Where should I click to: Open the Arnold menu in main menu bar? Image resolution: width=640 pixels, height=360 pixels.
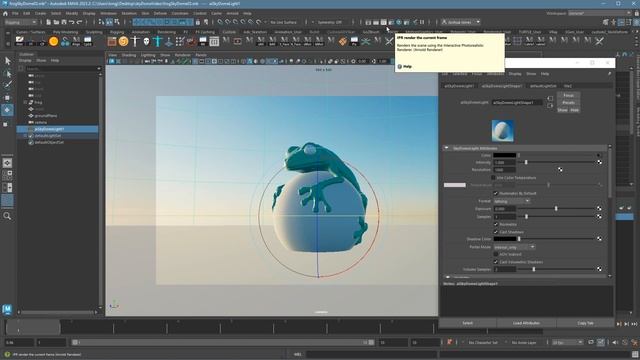(x=233, y=13)
